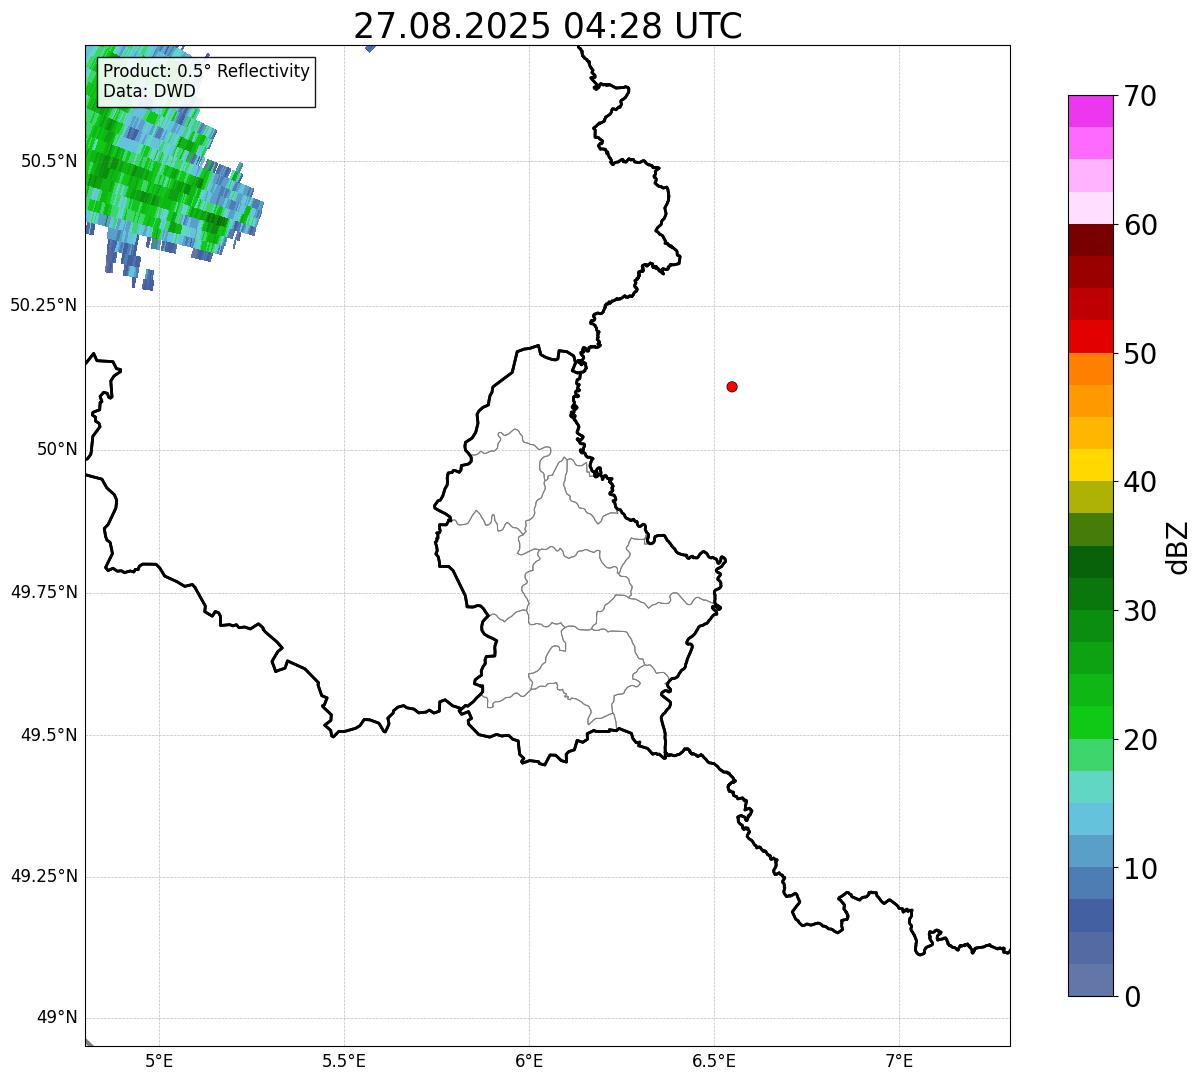Click the latitude label 50.5°N
The image size is (1202, 1081).
pos(48,161)
